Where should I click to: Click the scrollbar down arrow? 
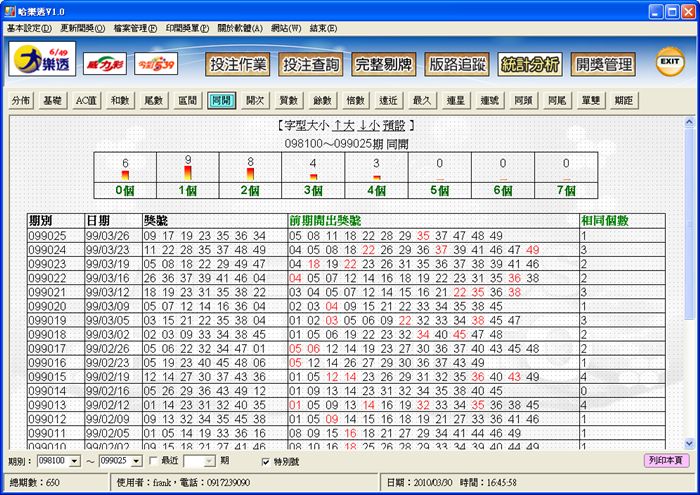coord(689,443)
